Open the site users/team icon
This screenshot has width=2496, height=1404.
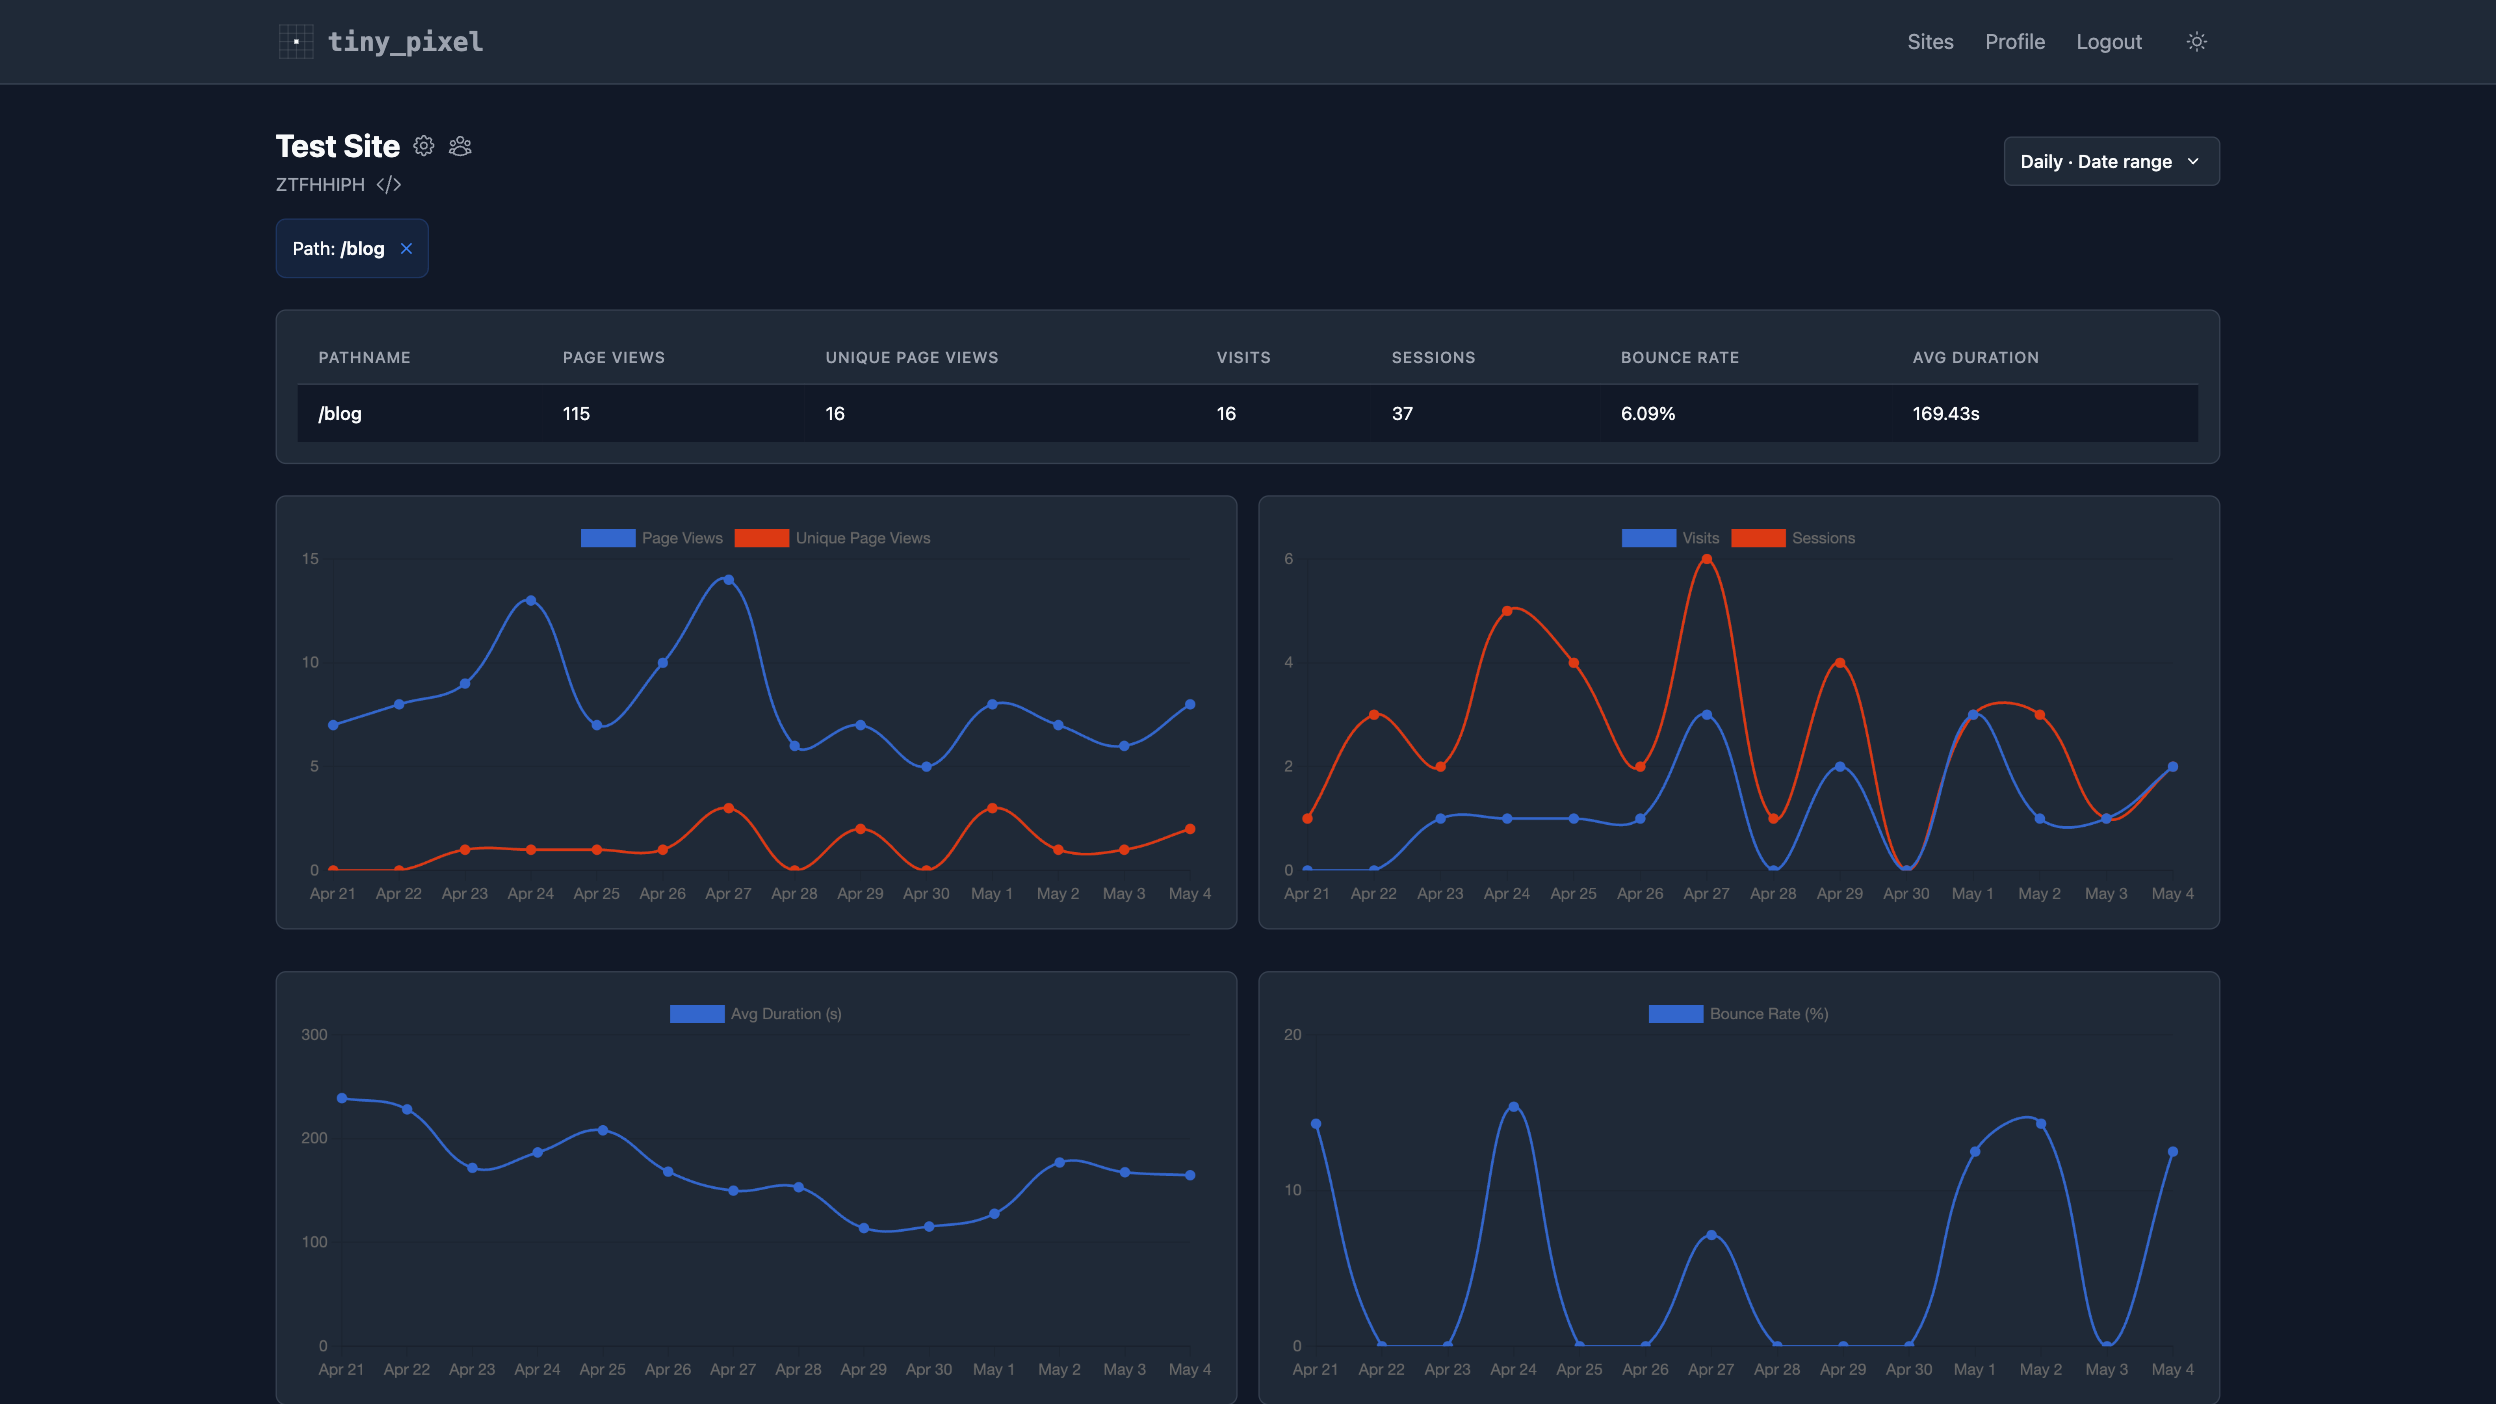460,146
